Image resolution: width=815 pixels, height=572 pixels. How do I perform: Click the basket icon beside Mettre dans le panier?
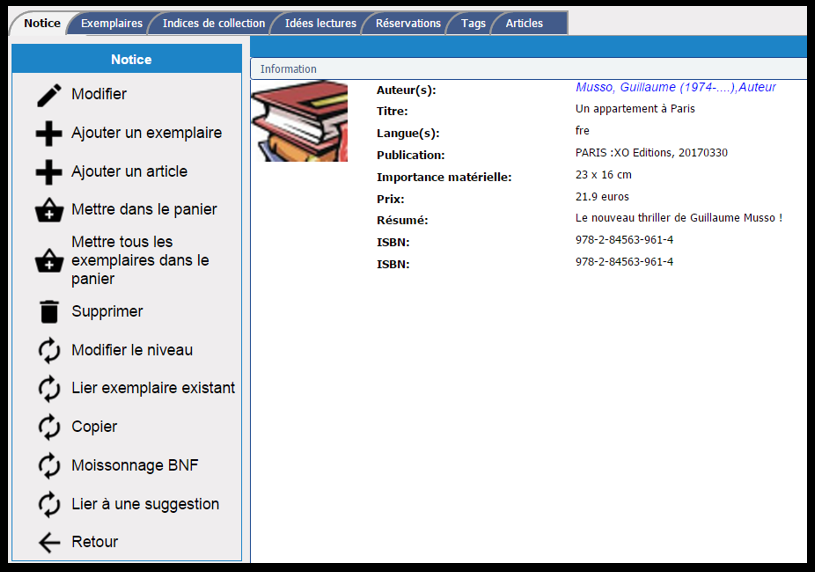tap(49, 210)
